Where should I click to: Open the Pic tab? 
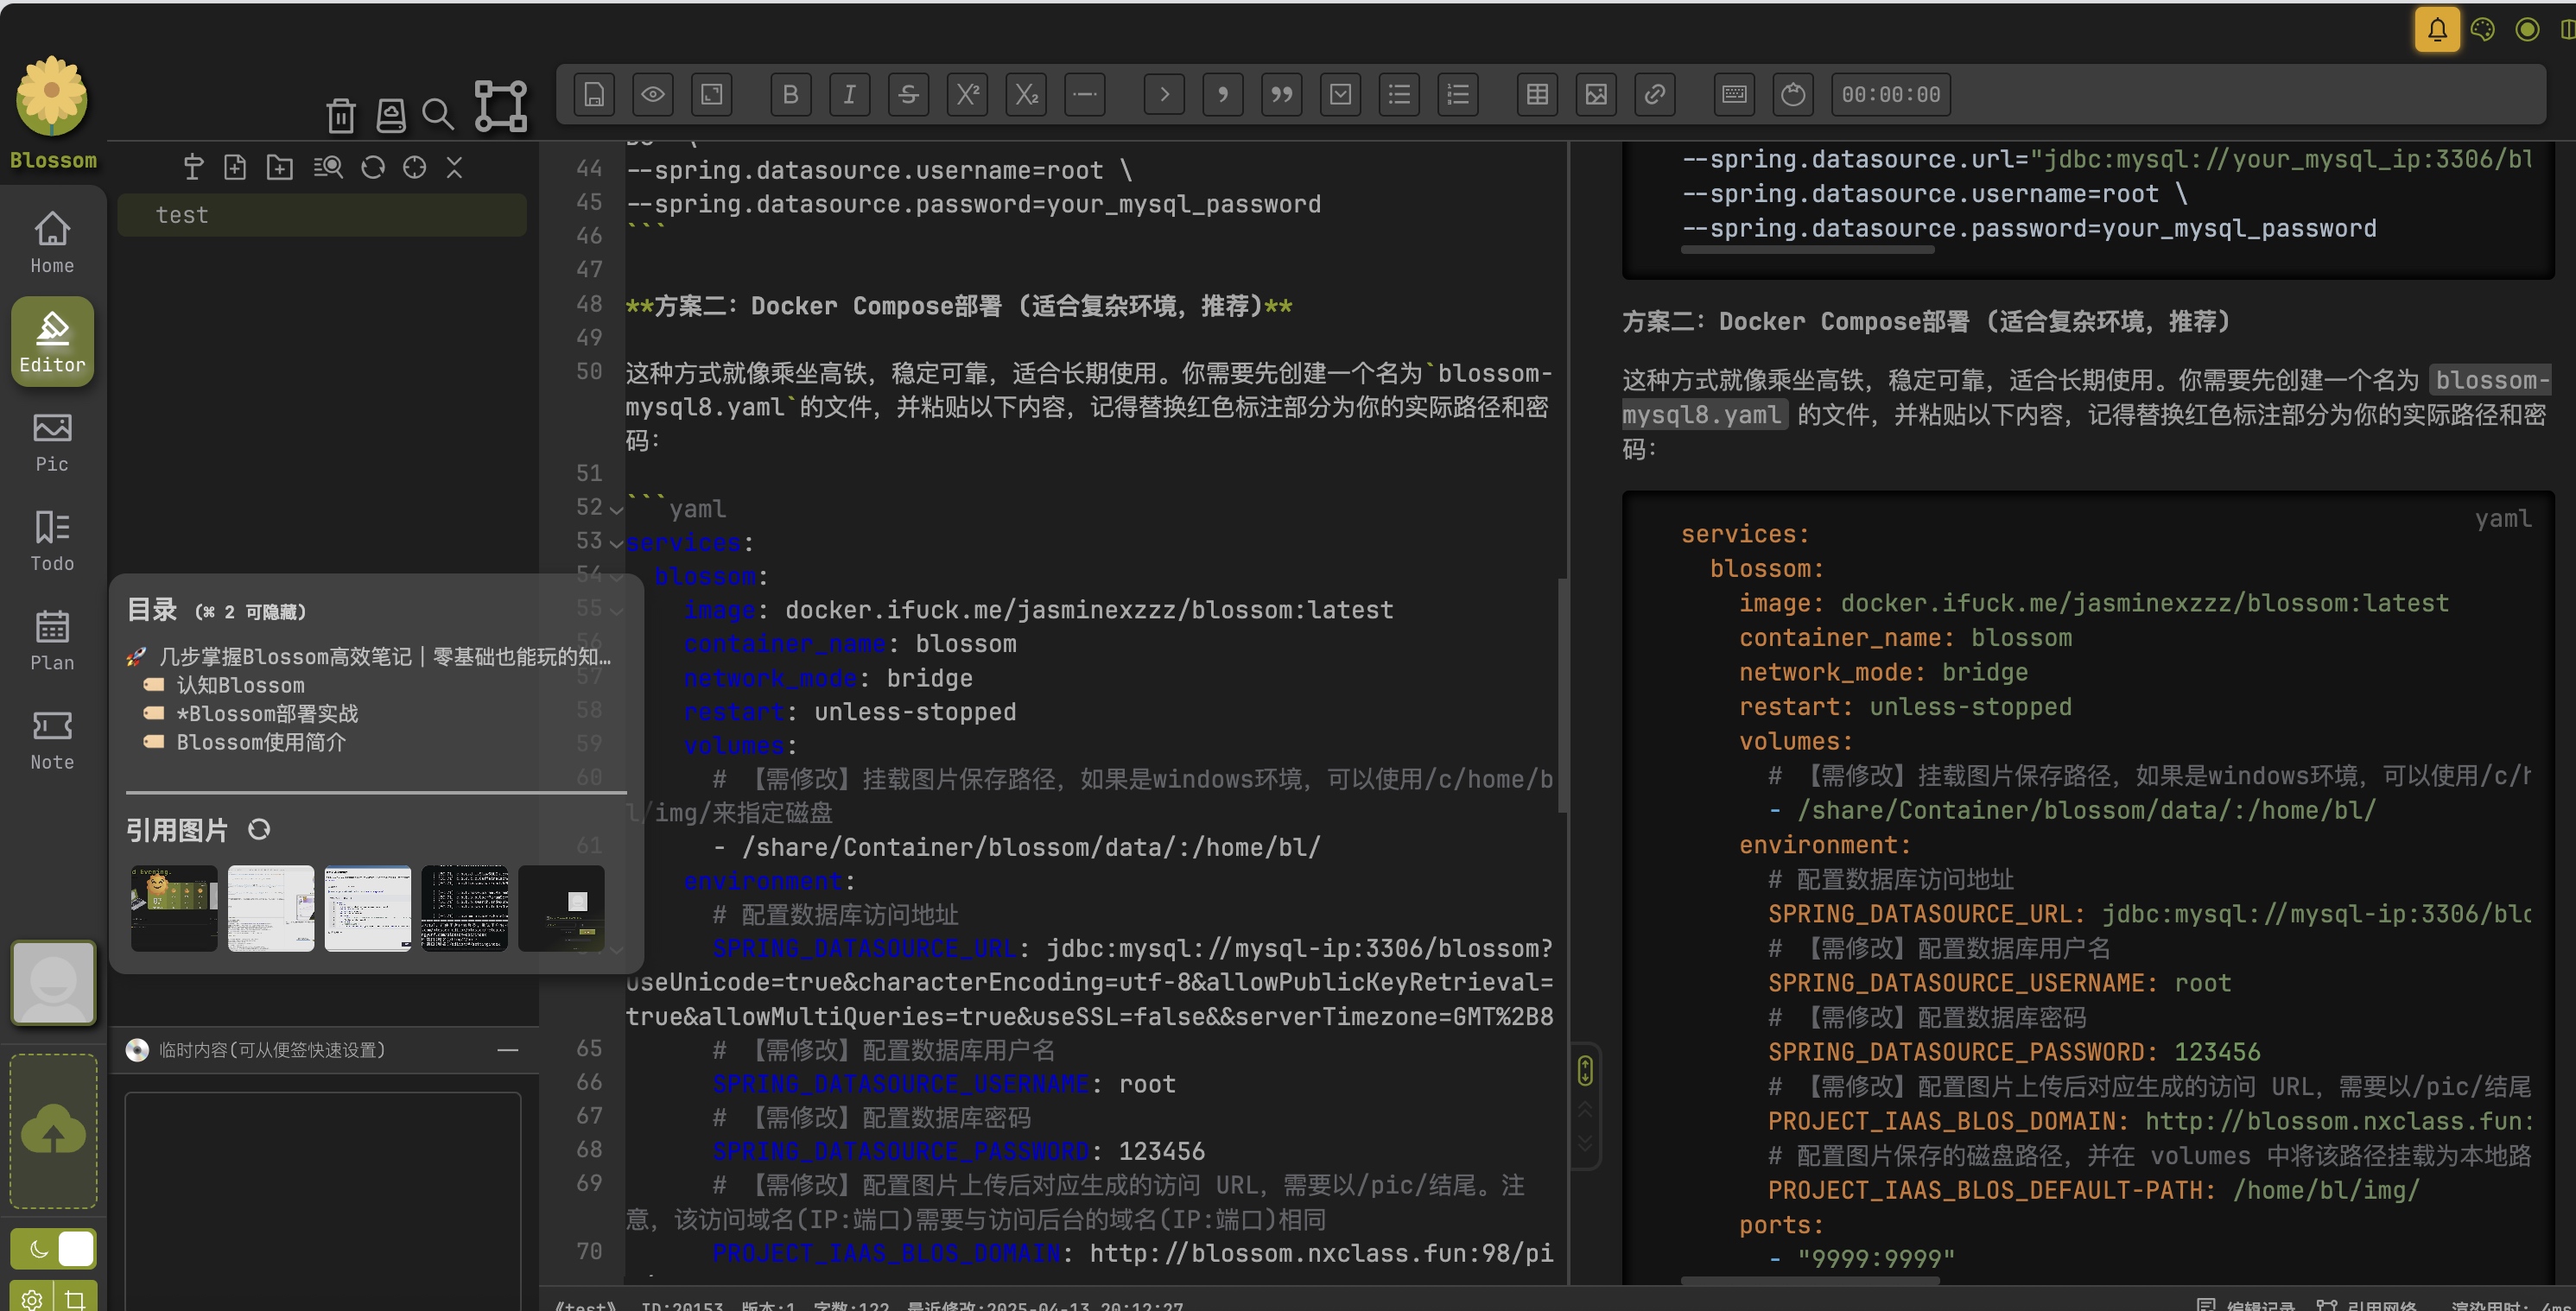pyautogui.click(x=52, y=441)
